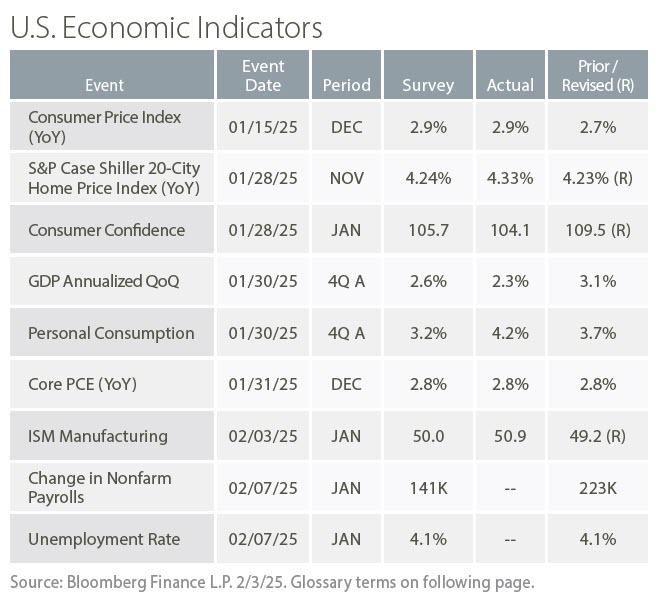Select the Consumer Price Index (YoY) row label
This screenshot has height=601, width=658.
[x=104, y=127]
